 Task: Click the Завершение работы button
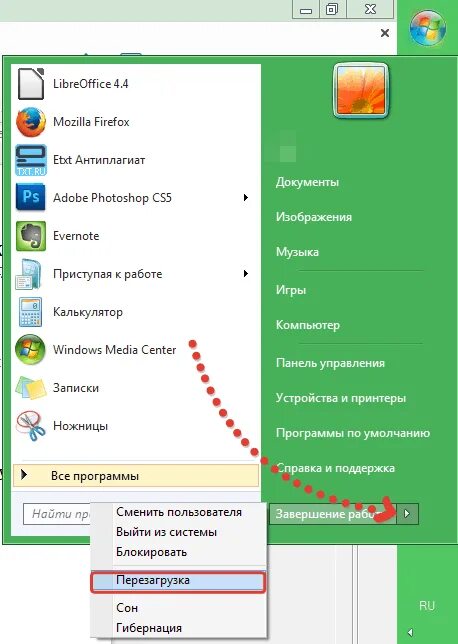(x=333, y=514)
